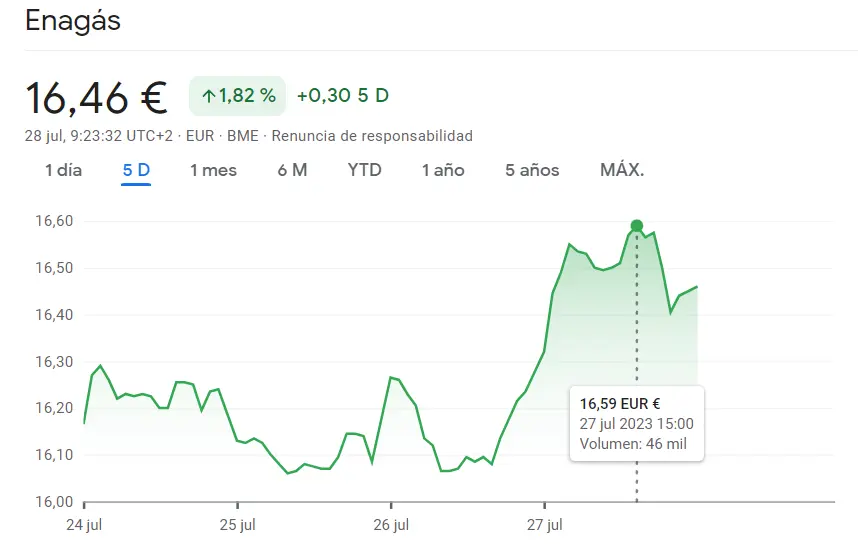The image size is (858, 549).
Task: Click the 16,60 y-axis label
Action: click(x=54, y=221)
